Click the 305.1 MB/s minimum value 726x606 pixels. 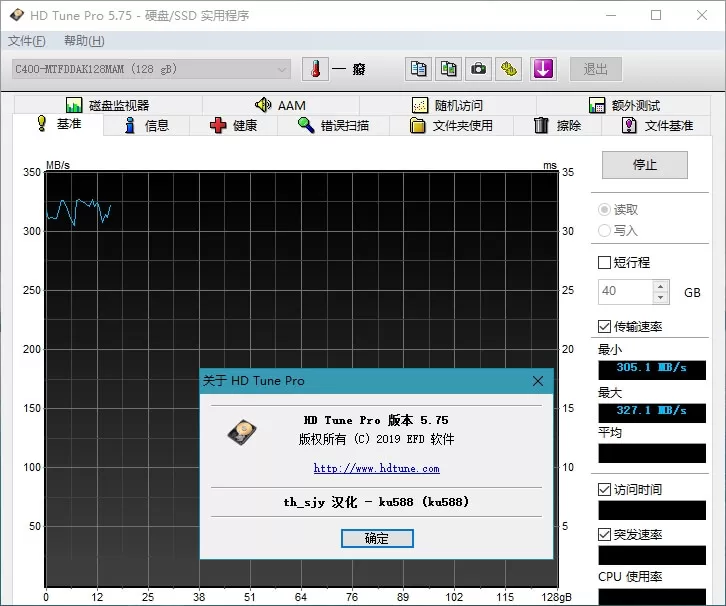coord(652,370)
